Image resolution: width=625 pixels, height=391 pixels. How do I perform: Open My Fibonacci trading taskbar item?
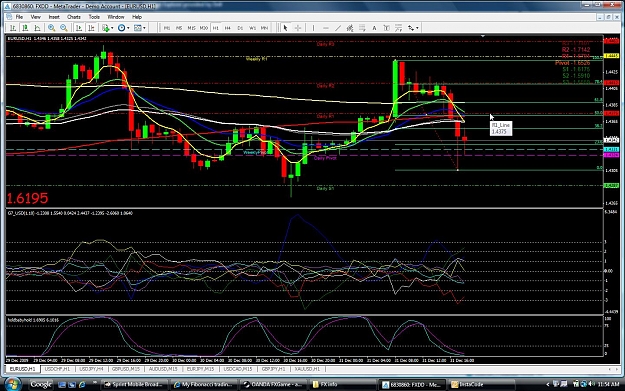[204, 385]
